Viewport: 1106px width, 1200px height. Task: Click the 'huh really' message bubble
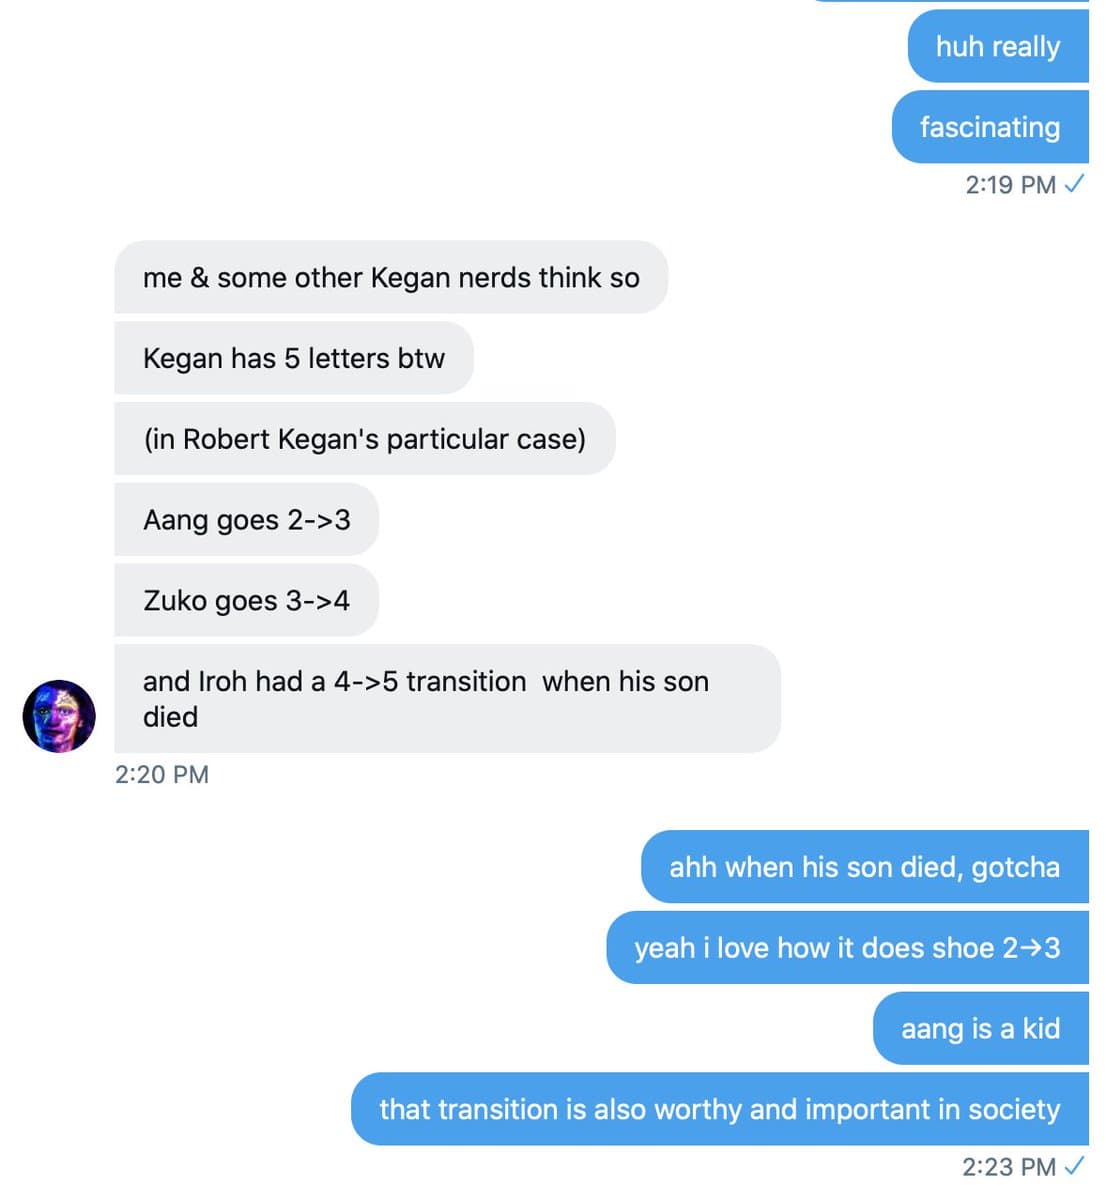click(x=998, y=46)
